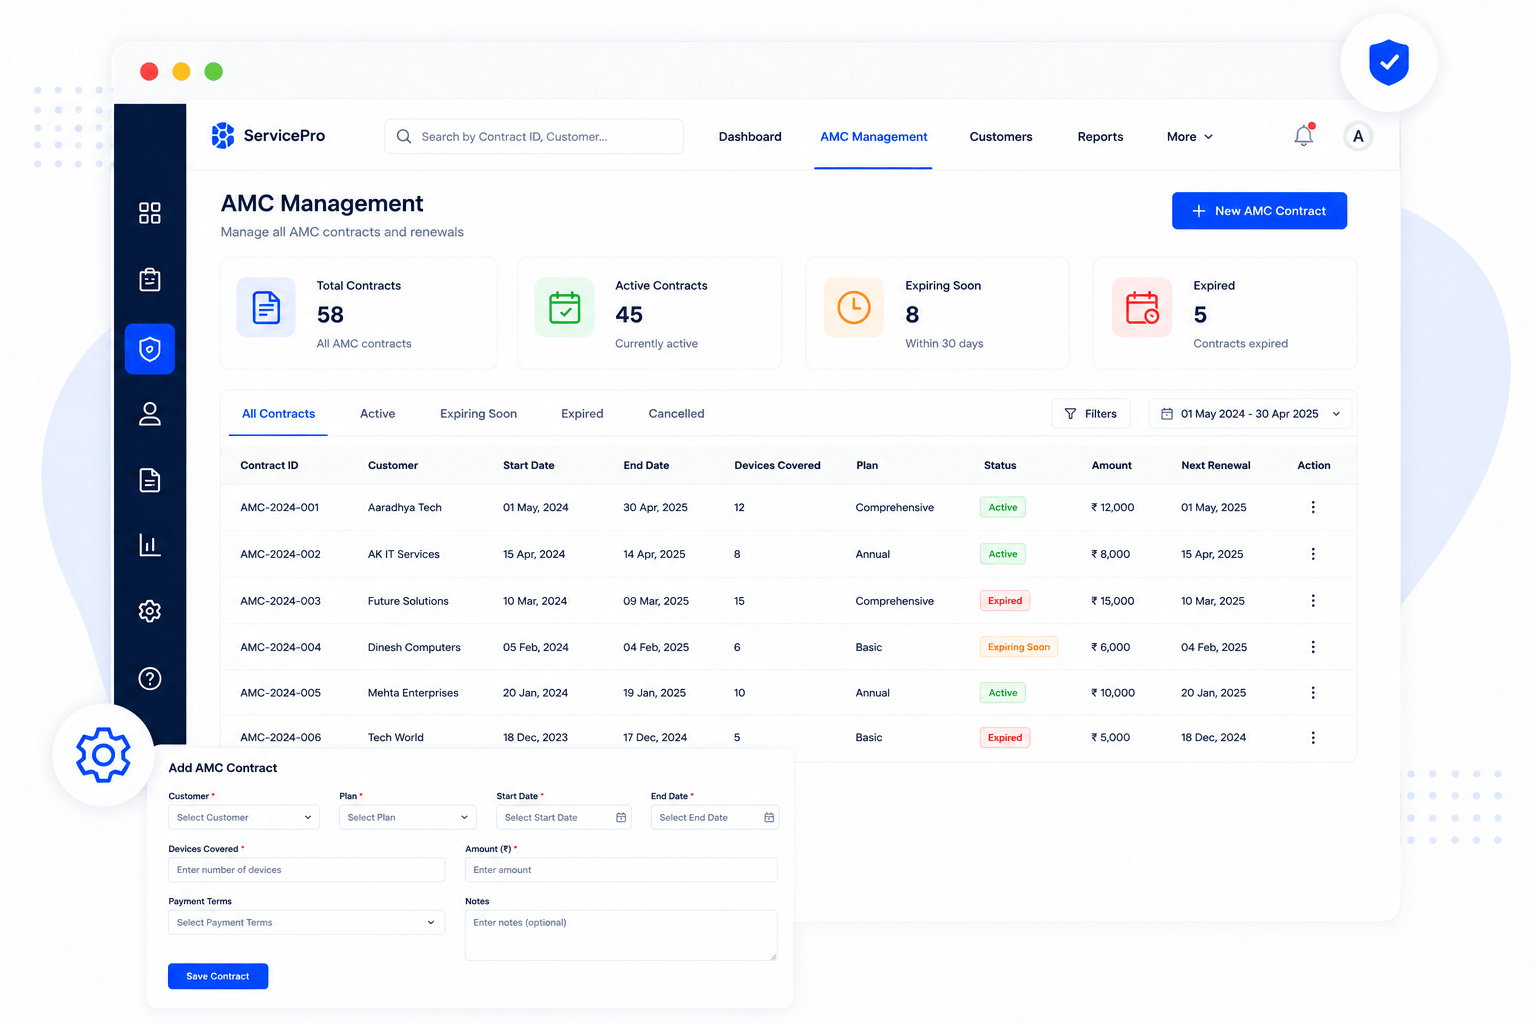Click the calendar icon in End Date field

pyautogui.click(x=769, y=818)
